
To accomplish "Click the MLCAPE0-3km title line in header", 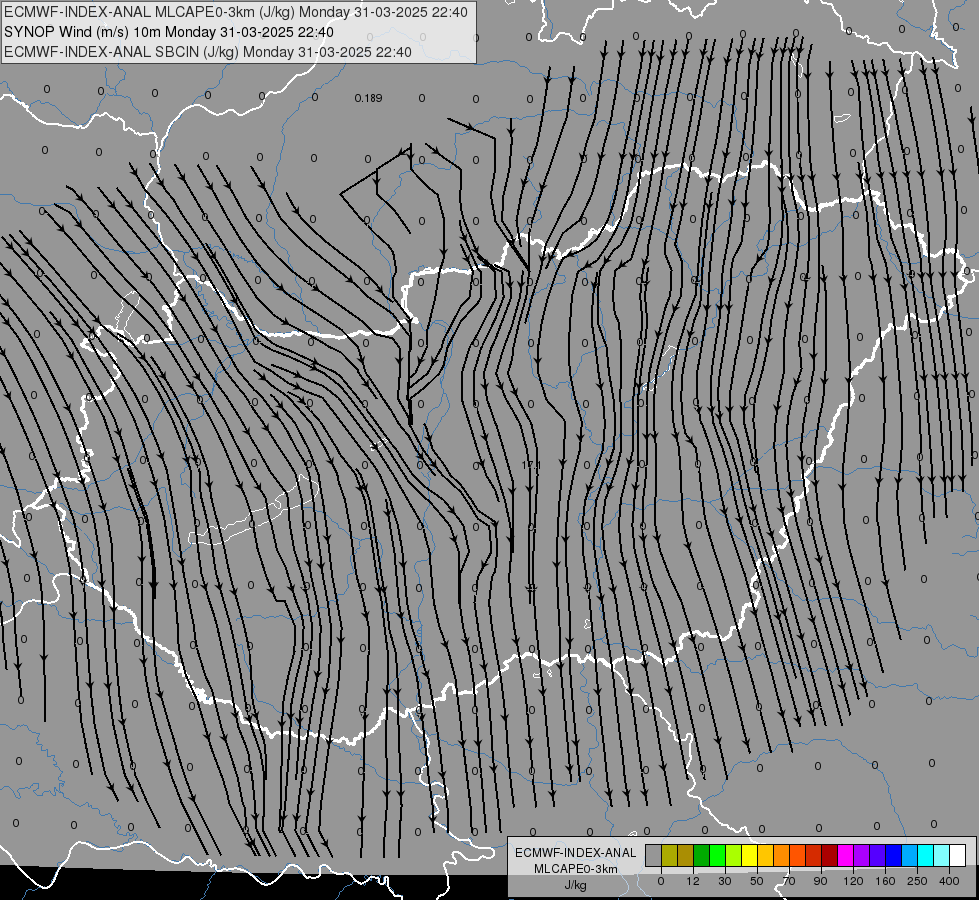I will pyautogui.click(x=235, y=12).
